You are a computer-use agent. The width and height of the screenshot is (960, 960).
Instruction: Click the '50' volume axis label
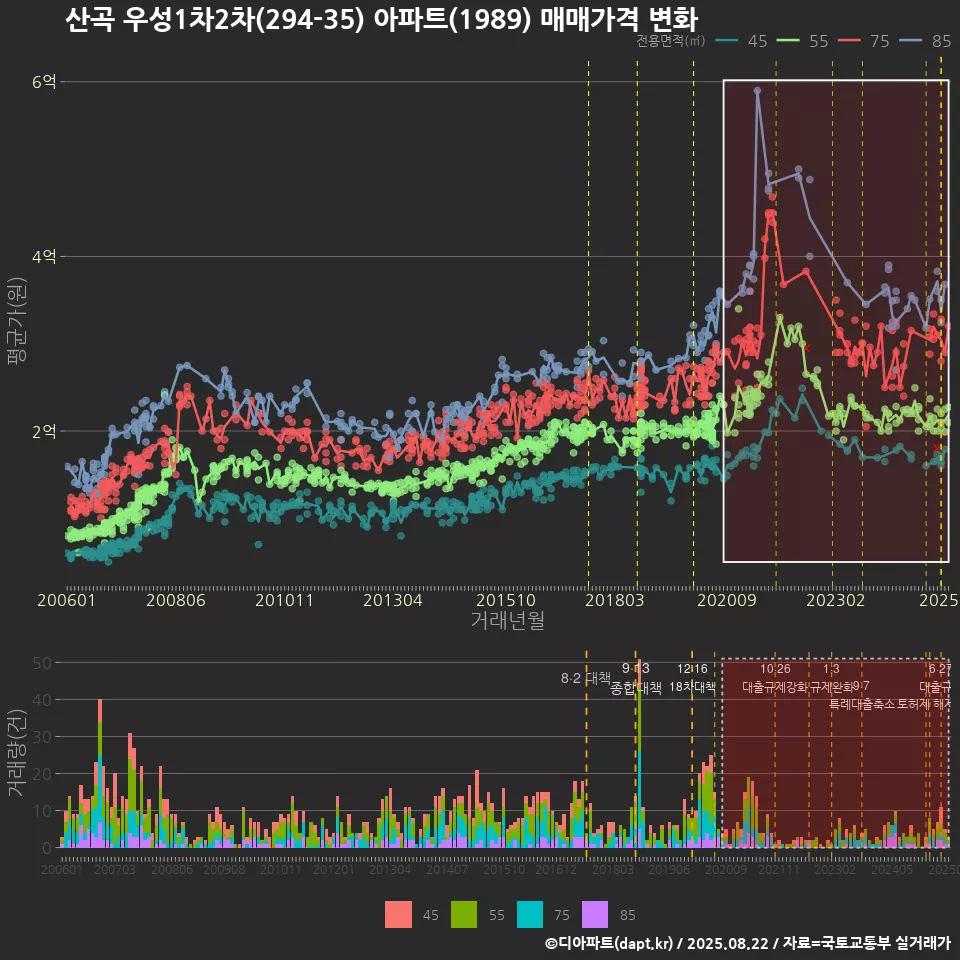pyautogui.click(x=42, y=663)
